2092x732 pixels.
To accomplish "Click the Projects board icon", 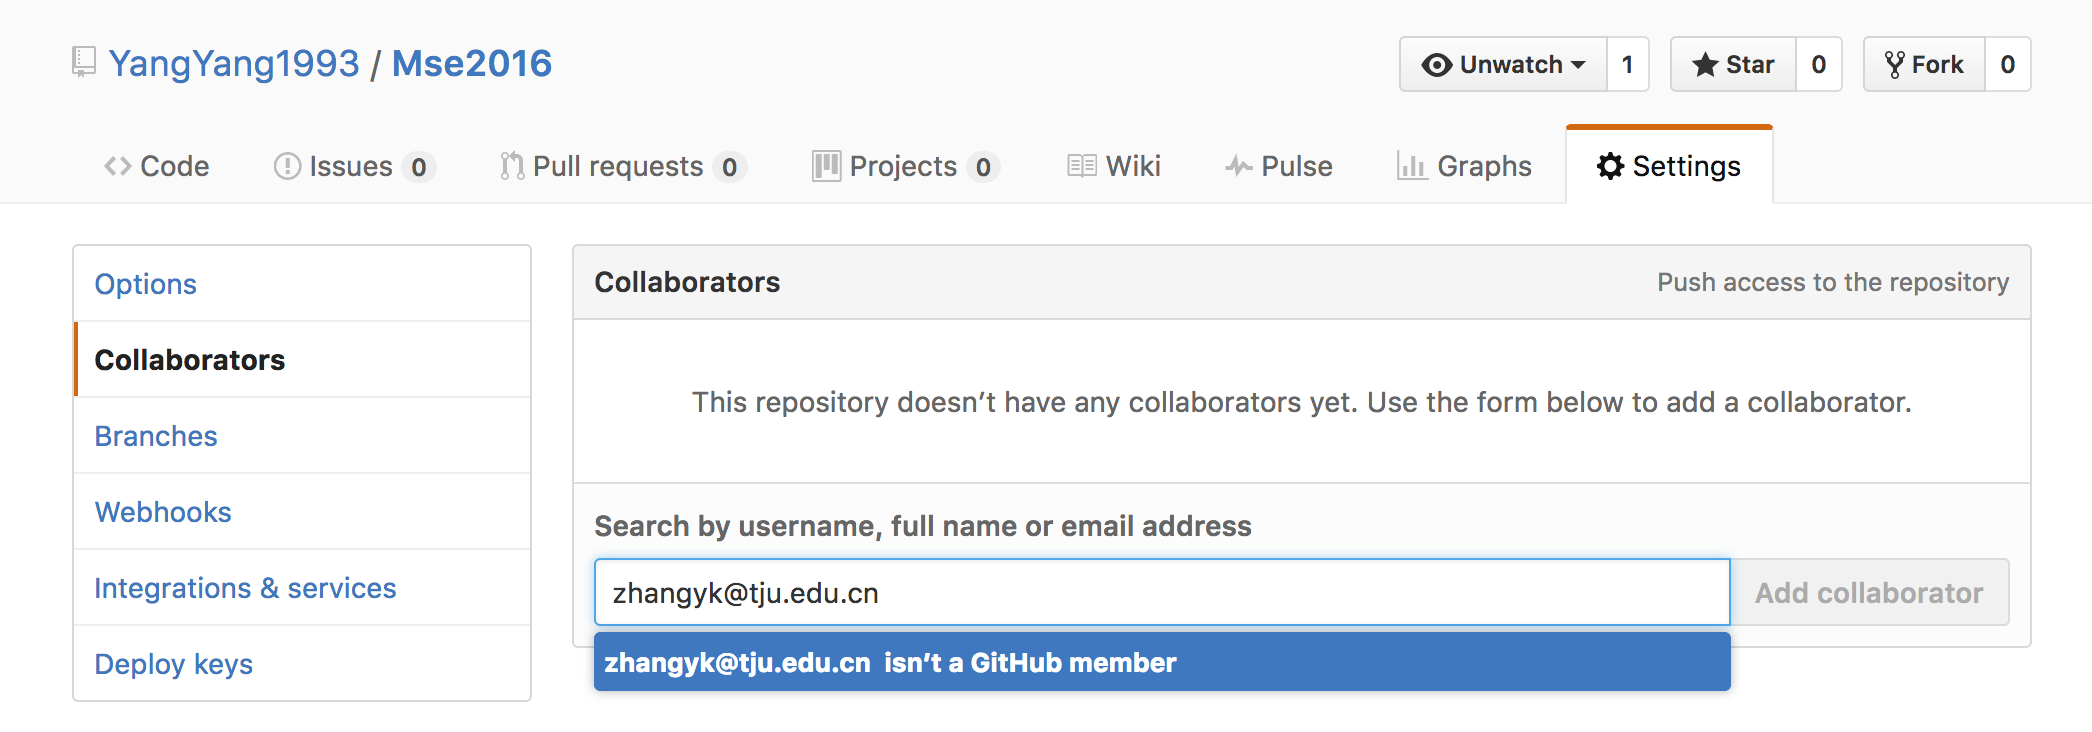I will pyautogui.click(x=826, y=166).
